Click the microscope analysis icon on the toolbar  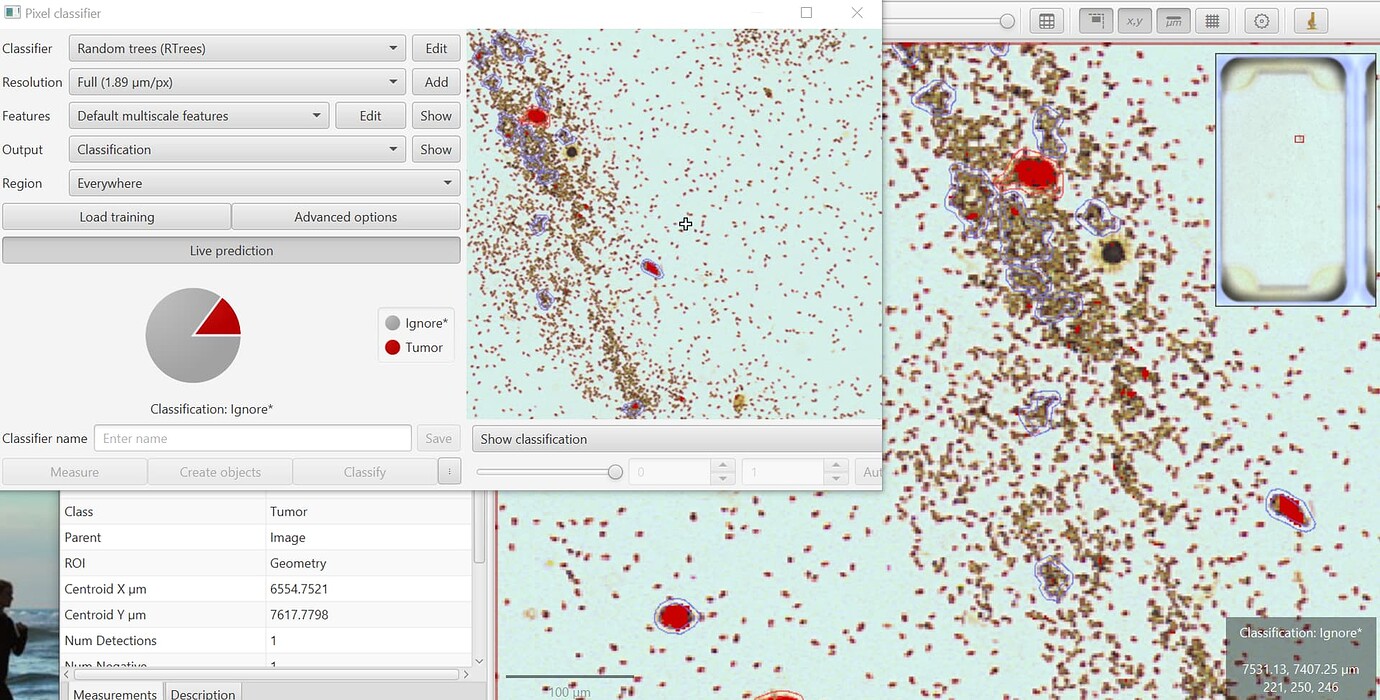click(x=1310, y=20)
